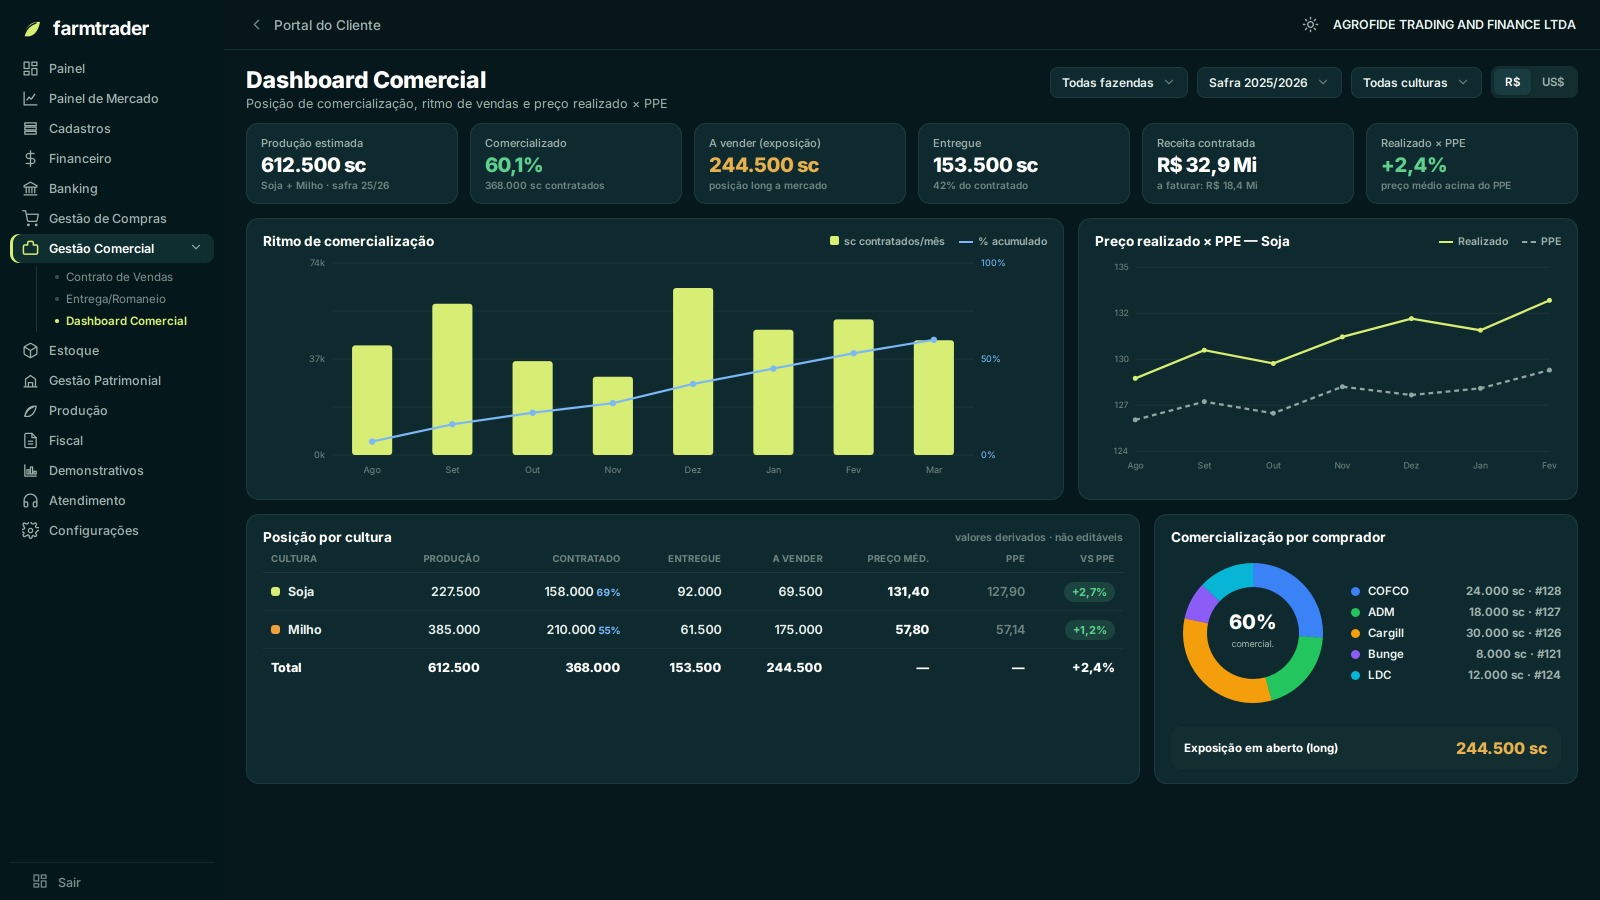Switch currency to R$
The width and height of the screenshot is (1600, 900).
coord(1512,82)
